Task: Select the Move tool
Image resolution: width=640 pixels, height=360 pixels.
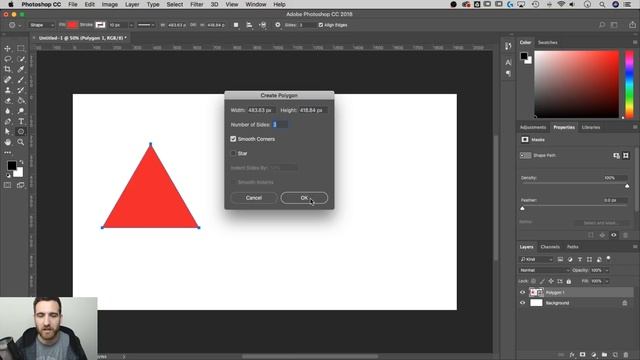Action: coord(7,49)
